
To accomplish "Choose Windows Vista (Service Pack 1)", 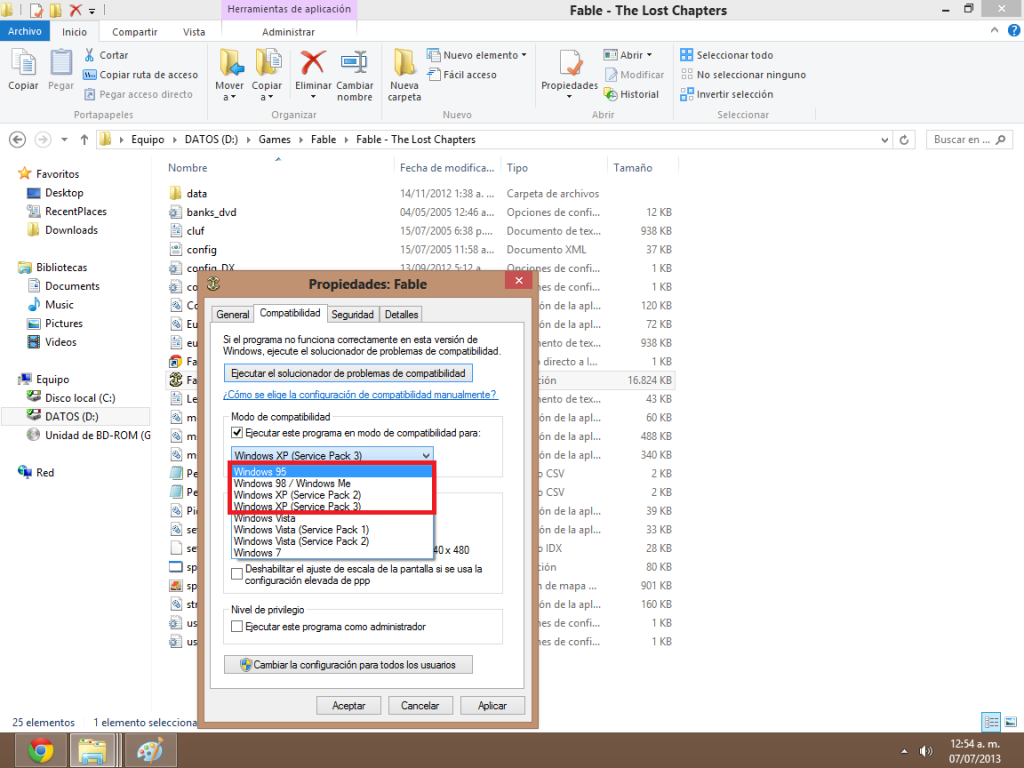I will 332,530.
